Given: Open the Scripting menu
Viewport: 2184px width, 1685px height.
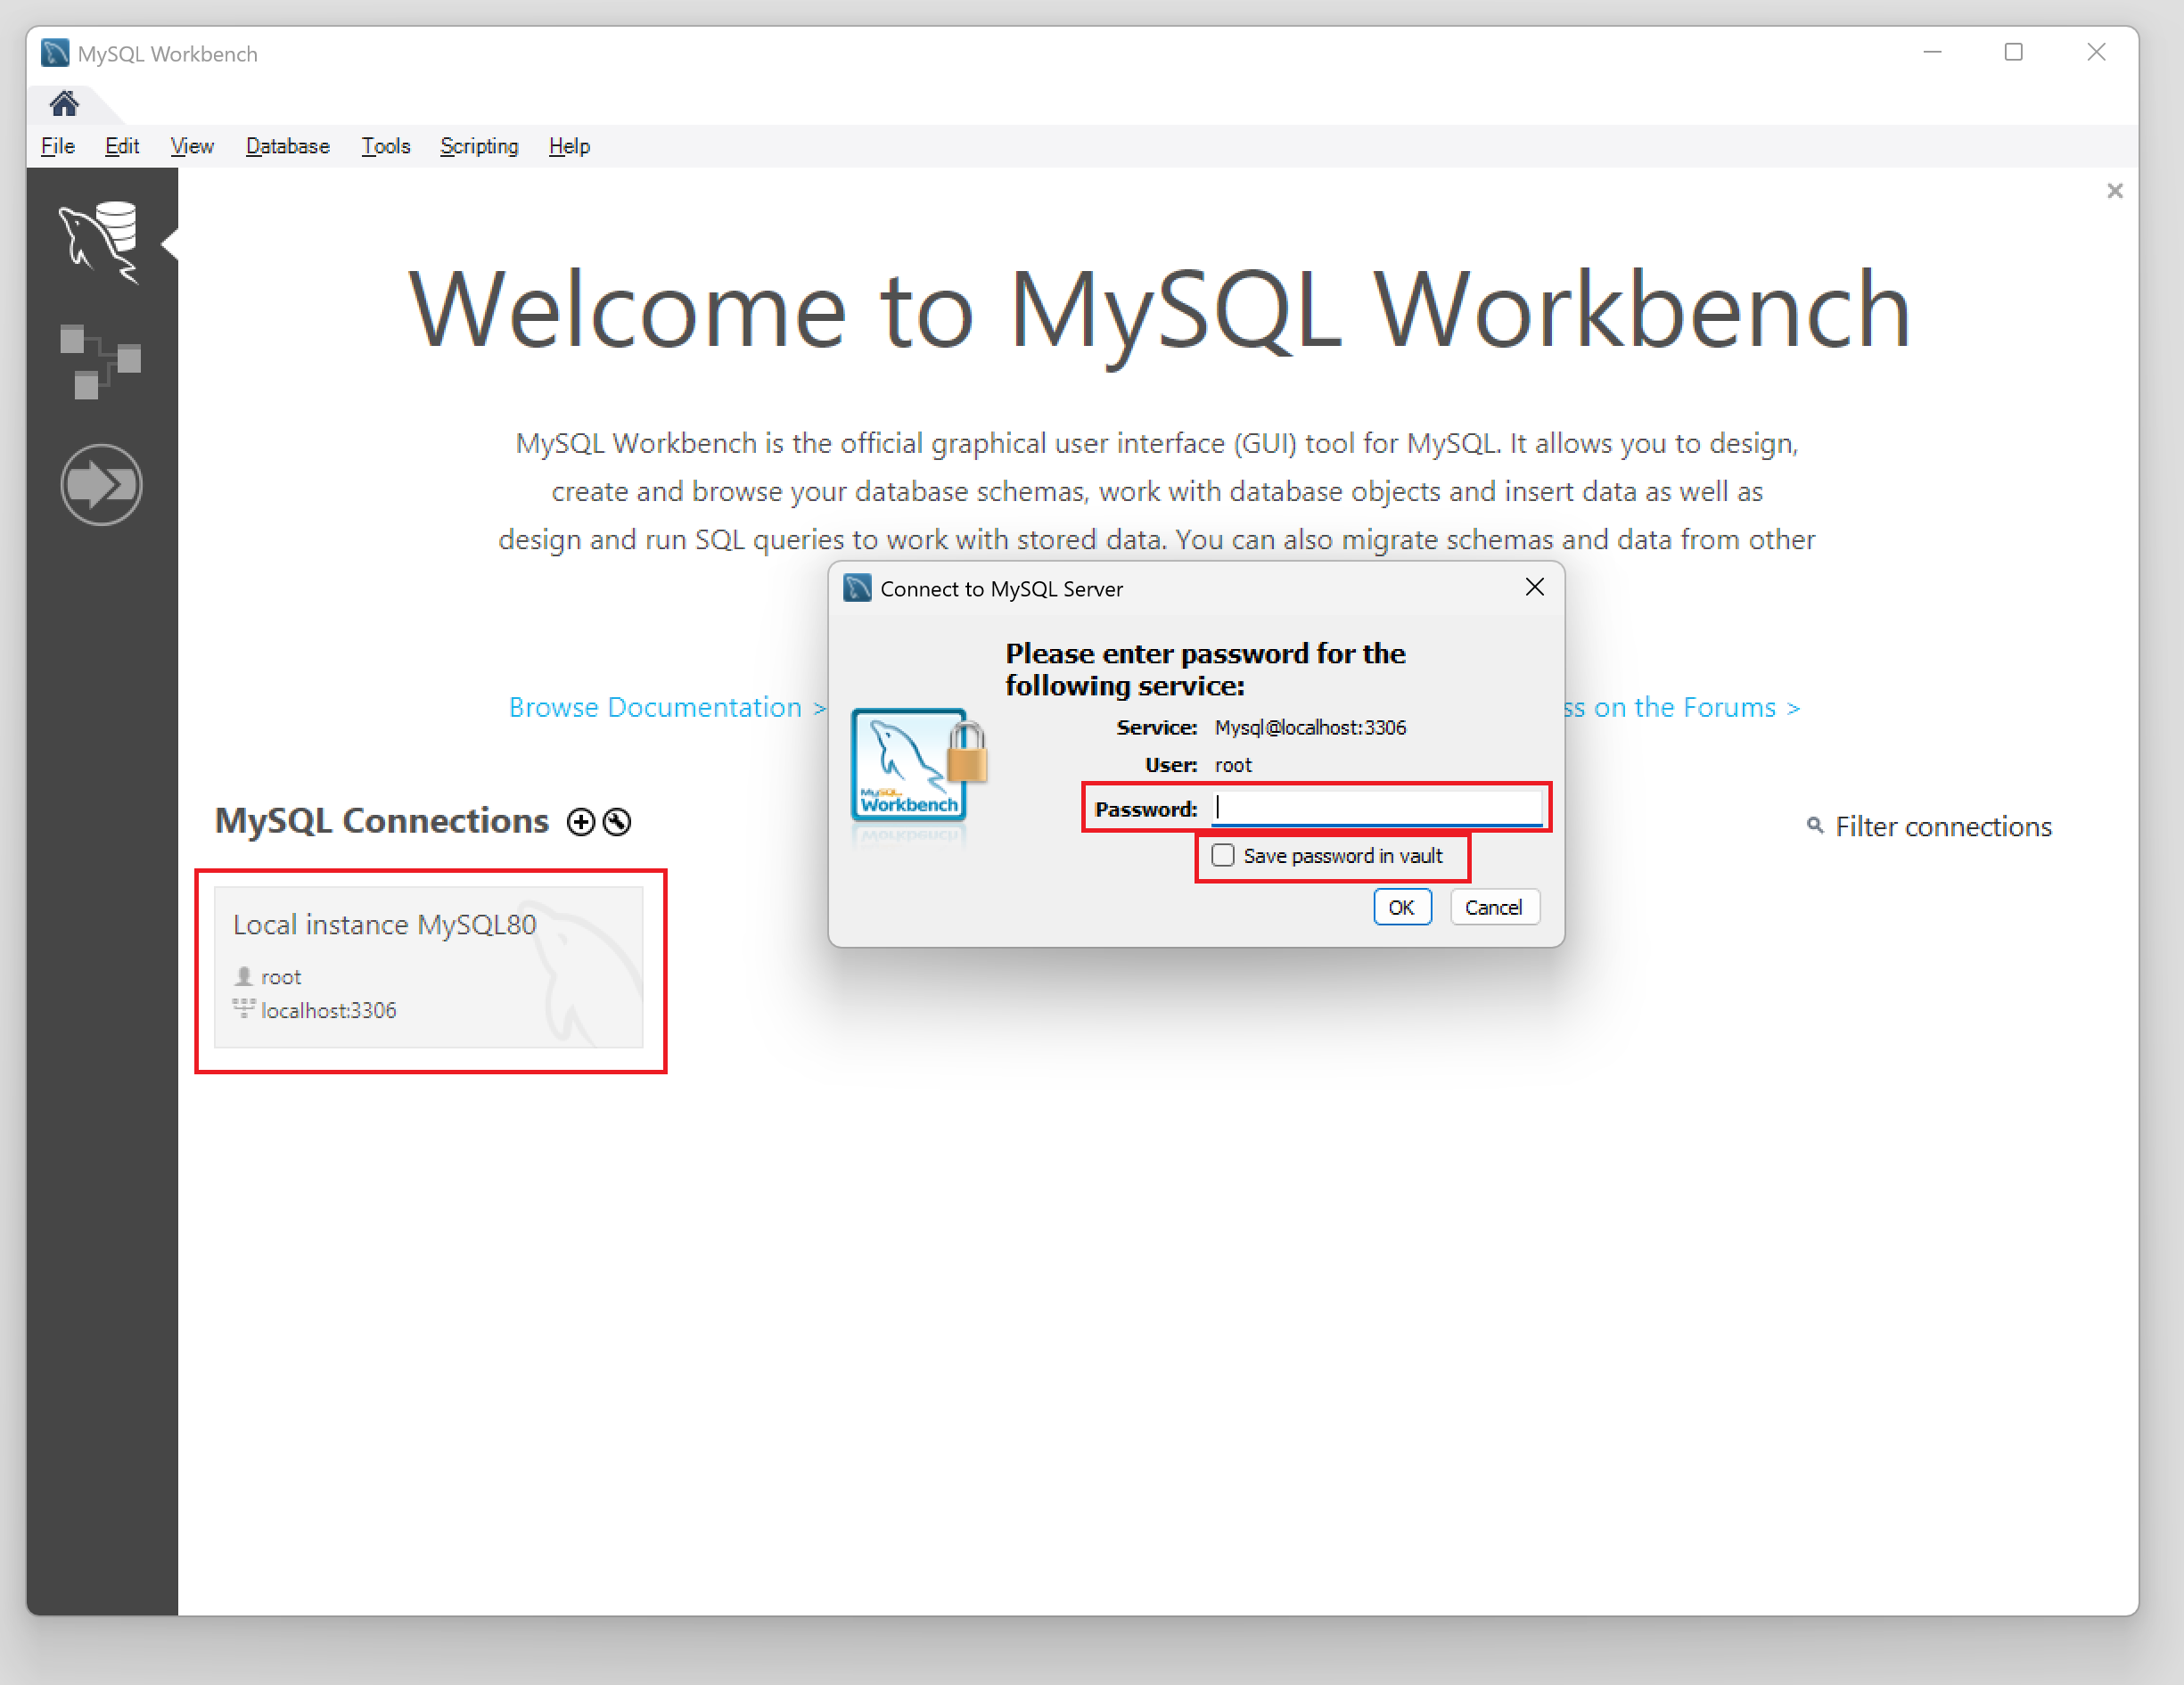Looking at the screenshot, I should pyautogui.click(x=479, y=146).
